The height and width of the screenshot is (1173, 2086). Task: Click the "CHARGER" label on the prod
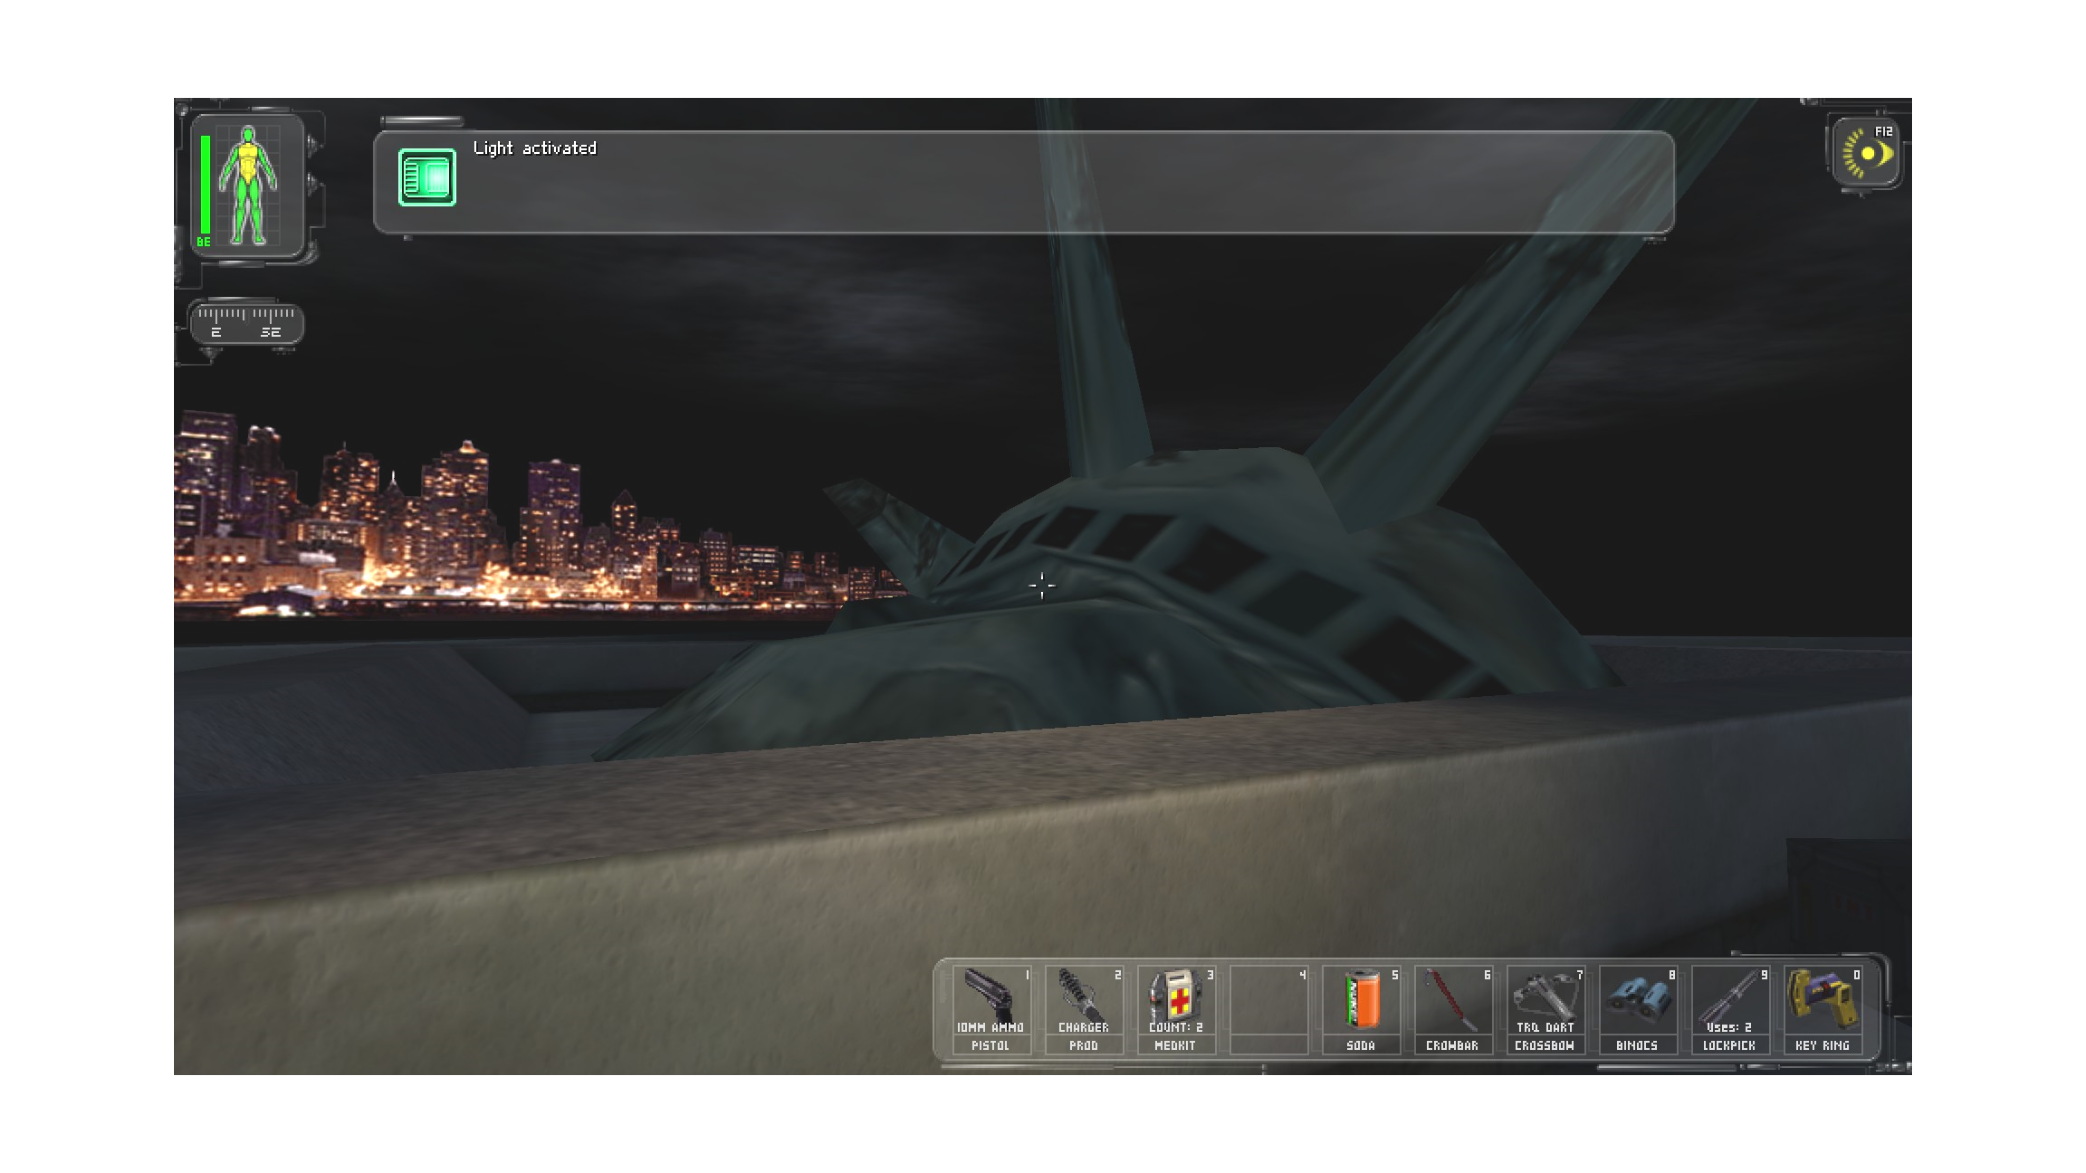click(1083, 1027)
